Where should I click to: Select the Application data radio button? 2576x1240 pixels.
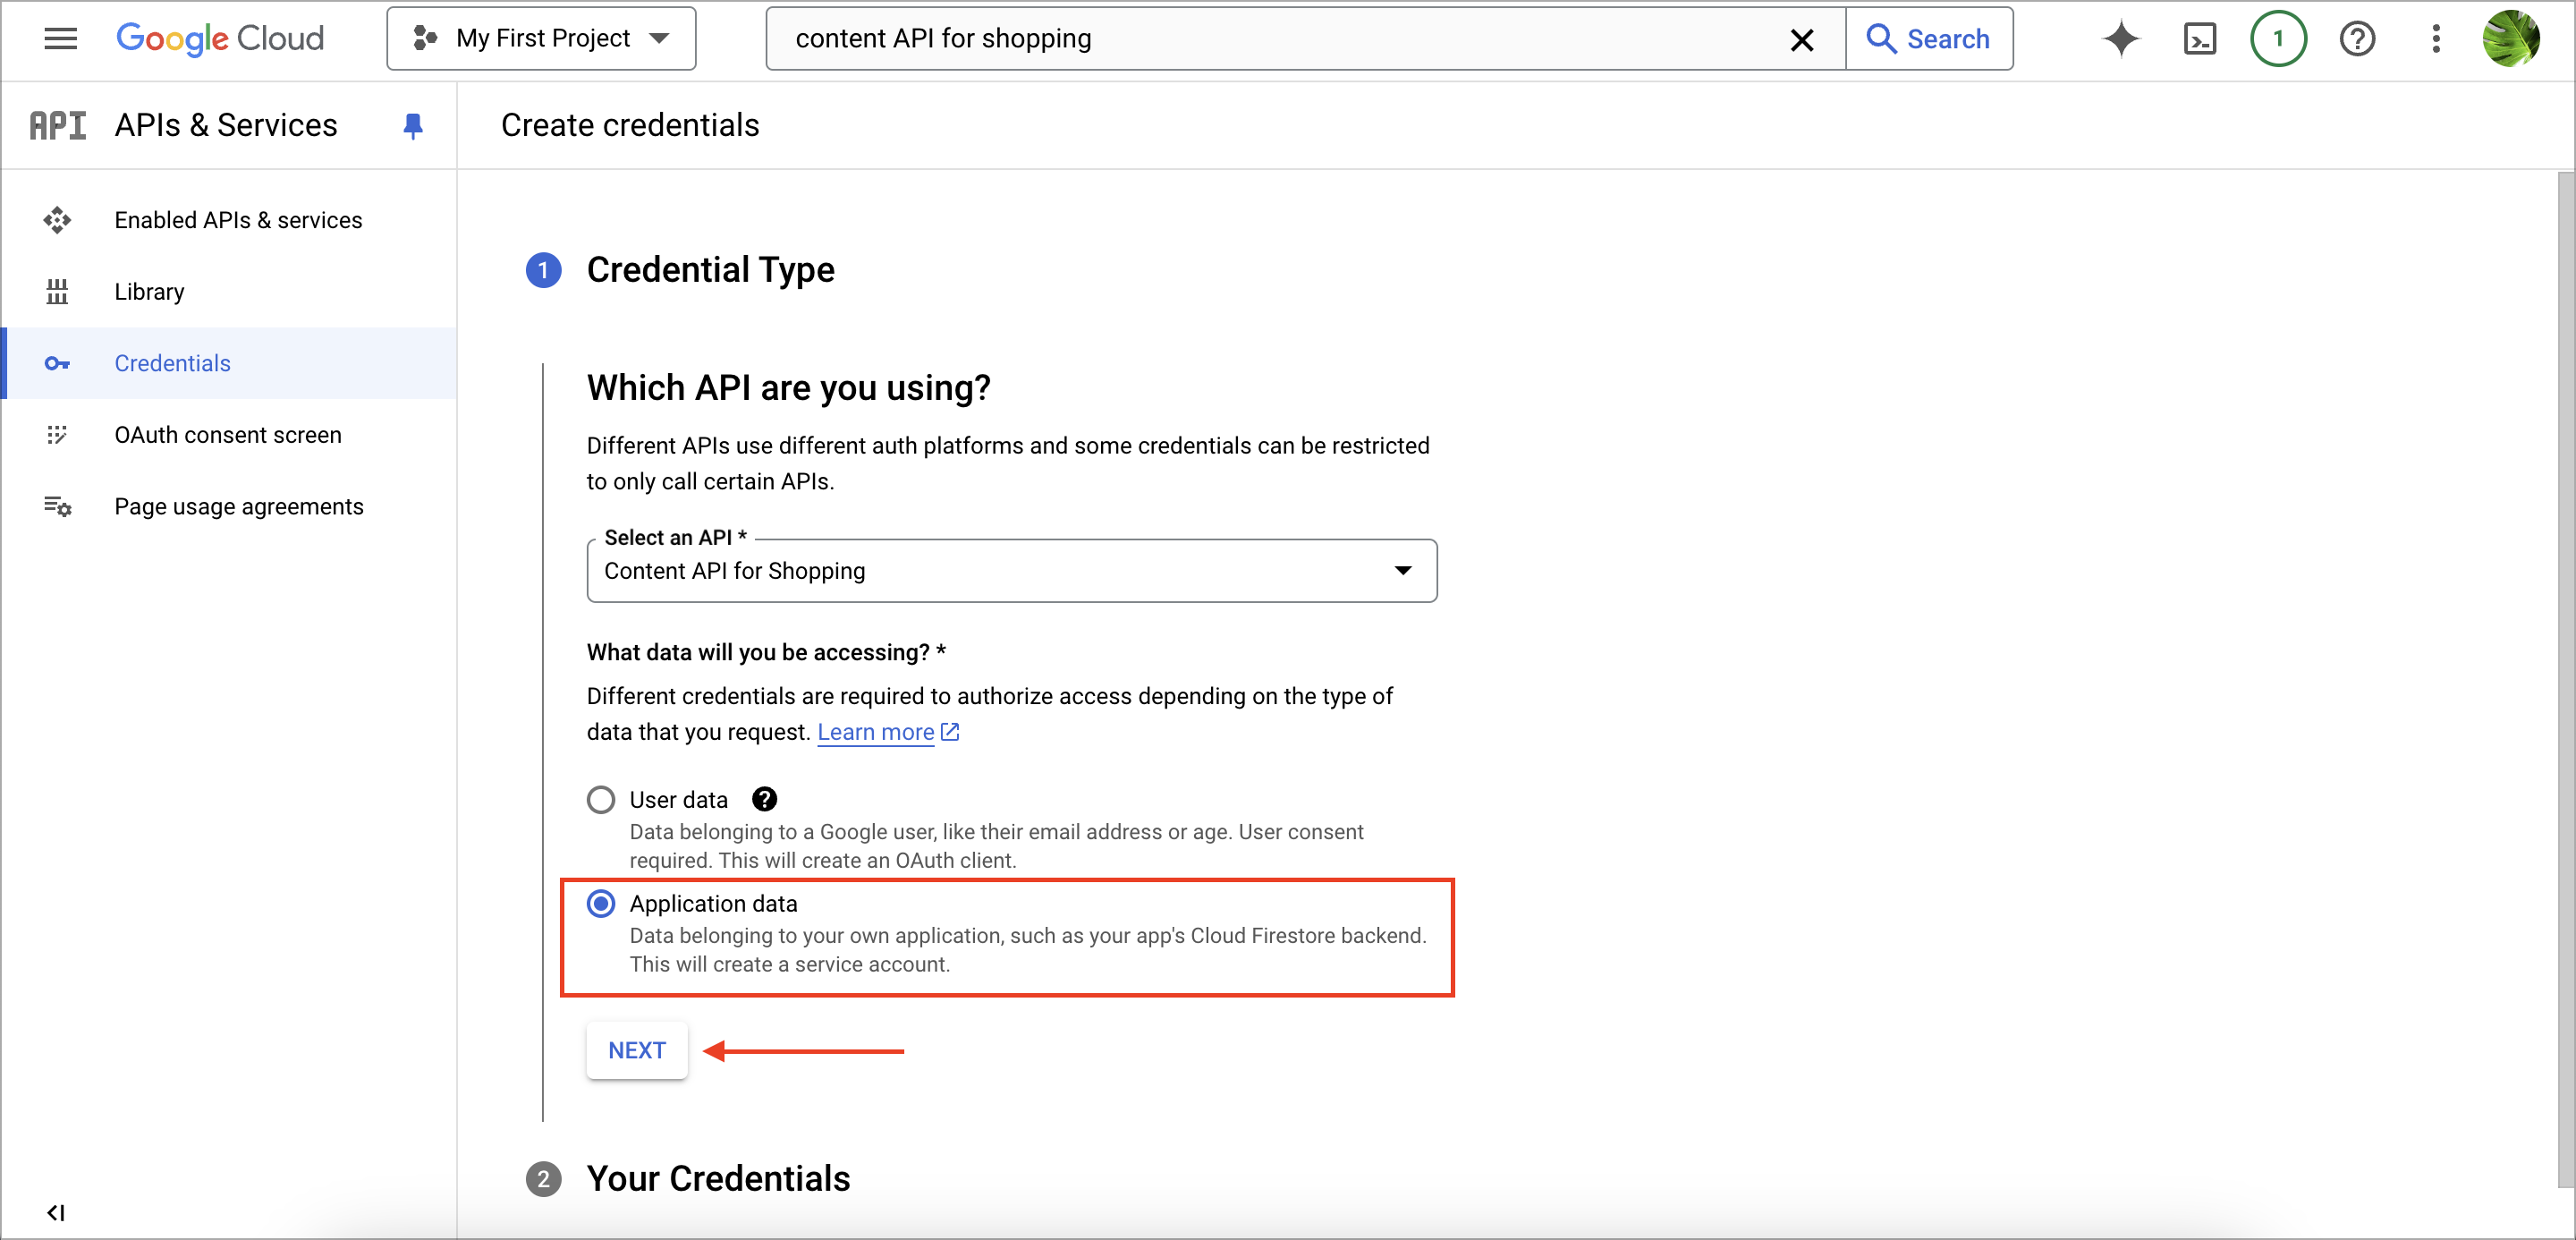point(601,904)
